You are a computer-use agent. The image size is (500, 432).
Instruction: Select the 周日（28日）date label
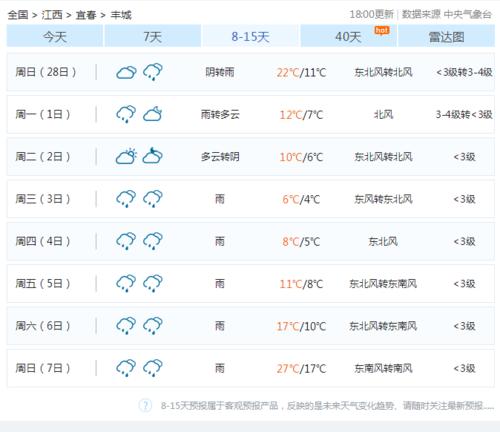coord(46,72)
